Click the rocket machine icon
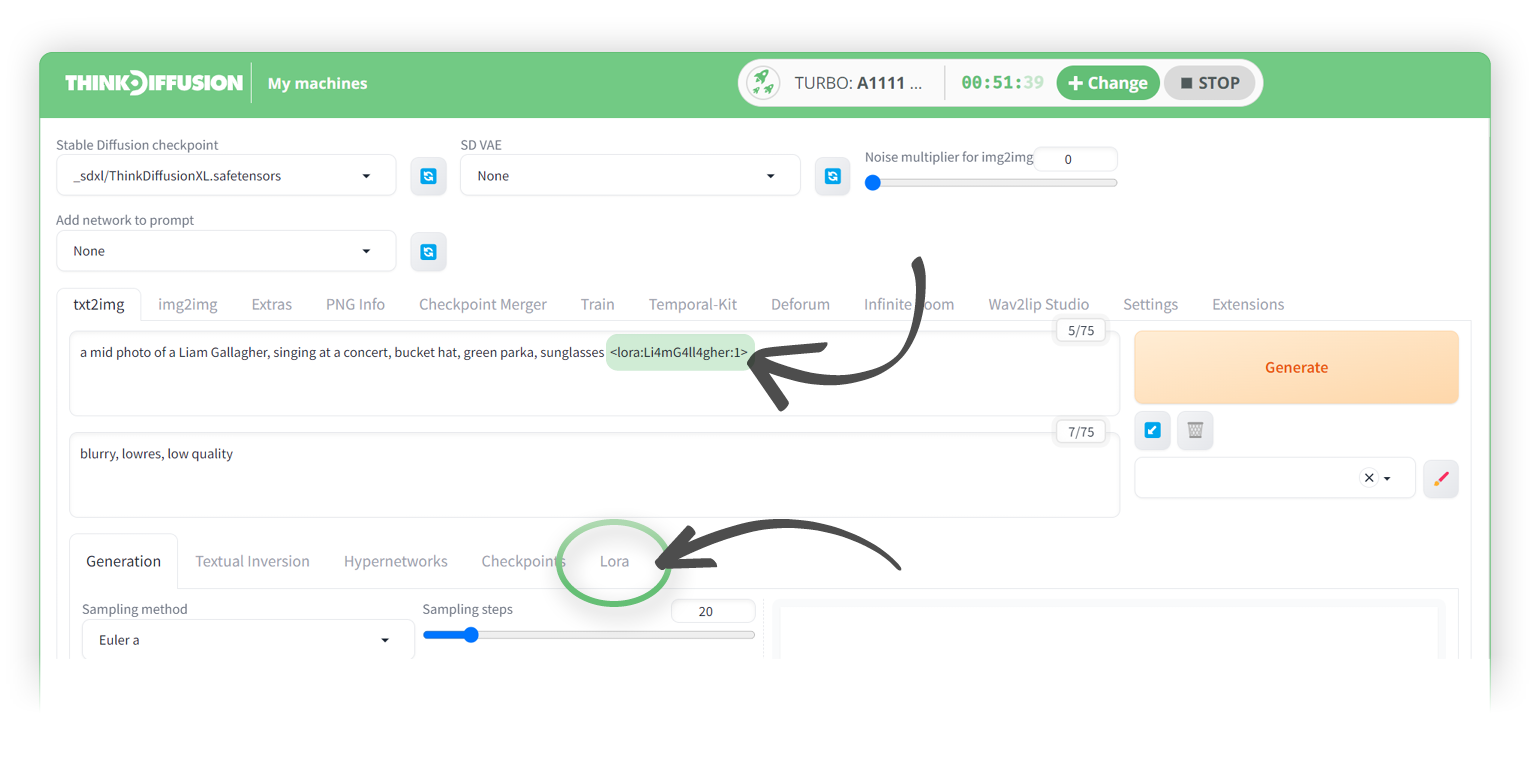The image size is (1530, 780). pyautogui.click(x=763, y=83)
